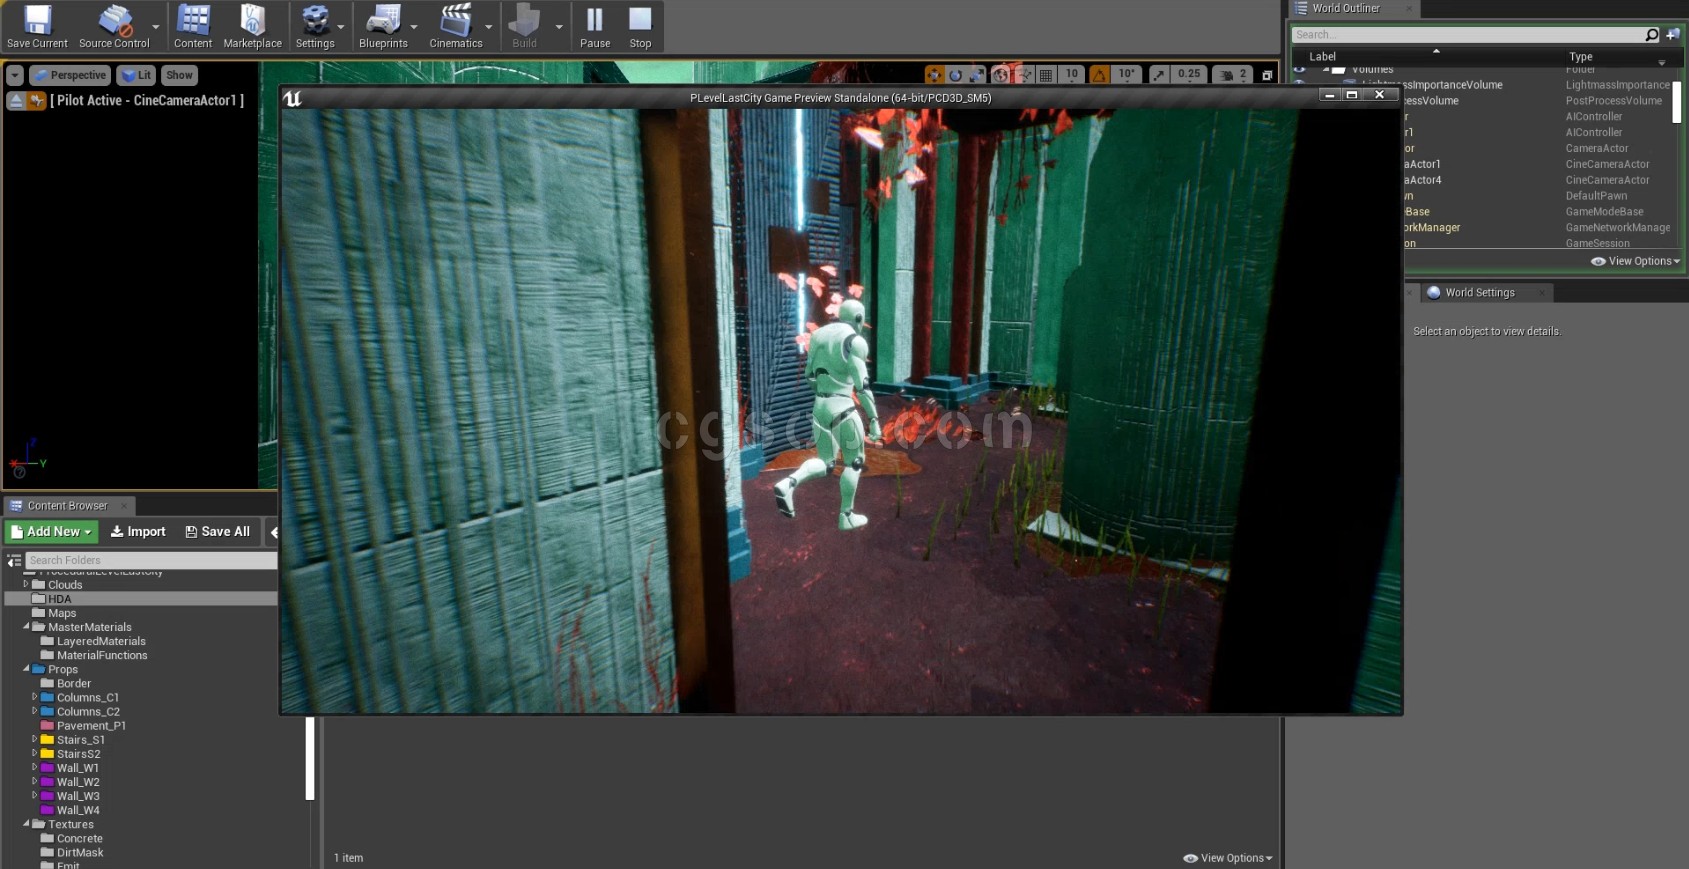Switch to the Content Browser tab
Viewport: 1689px width, 869px height.
pos(67,506)
